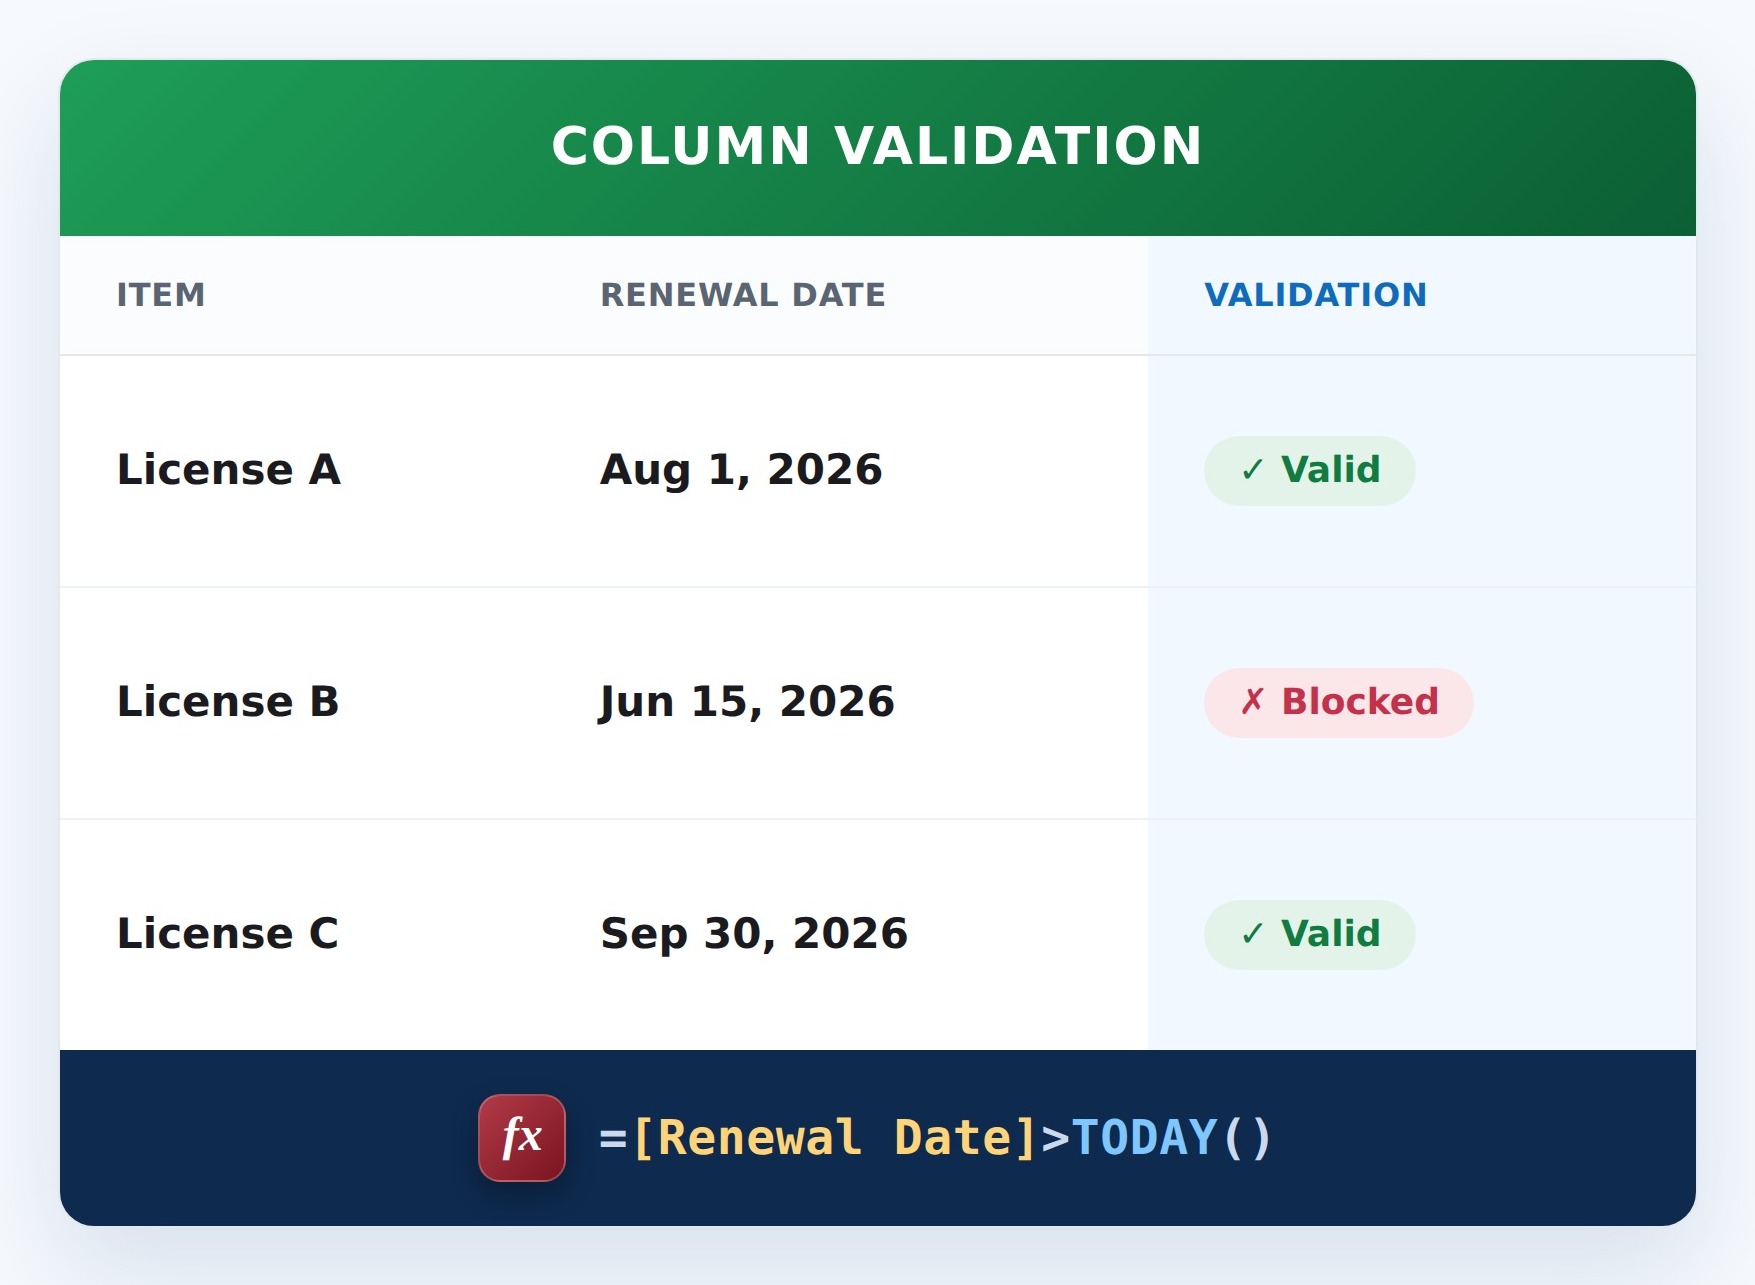Click the TODAY() function in formula
The width and height of the screenshot is (1755, 1285).
tap(1171, 1138)
